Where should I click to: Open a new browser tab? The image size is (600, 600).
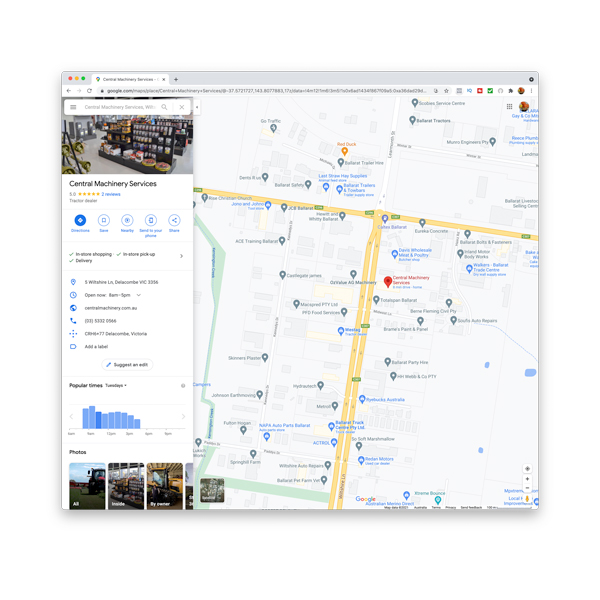(x=176, y=79)
